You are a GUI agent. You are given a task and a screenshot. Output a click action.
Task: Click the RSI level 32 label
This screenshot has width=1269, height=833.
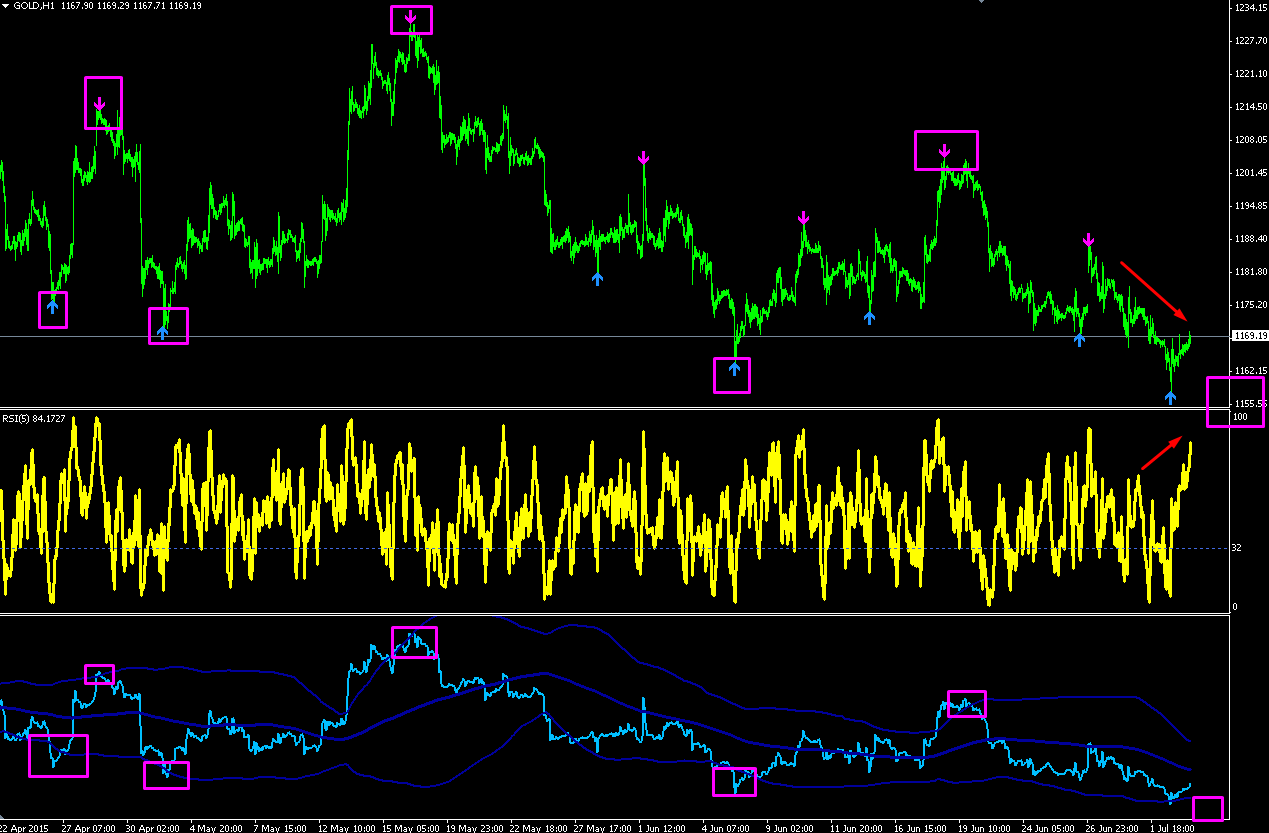pos(1237,548)
